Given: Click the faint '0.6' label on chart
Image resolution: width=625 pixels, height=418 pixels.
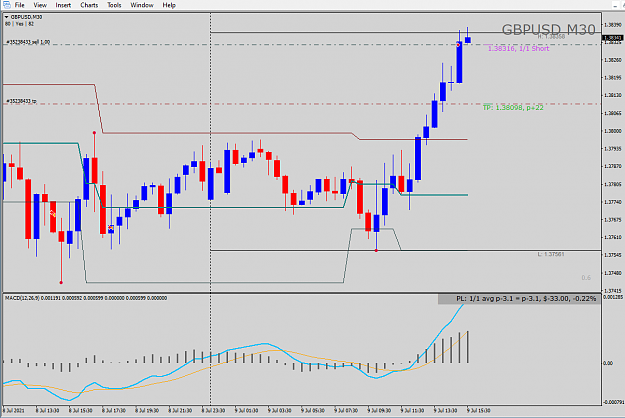Looking at the screenshot, I should click(586, 278).
